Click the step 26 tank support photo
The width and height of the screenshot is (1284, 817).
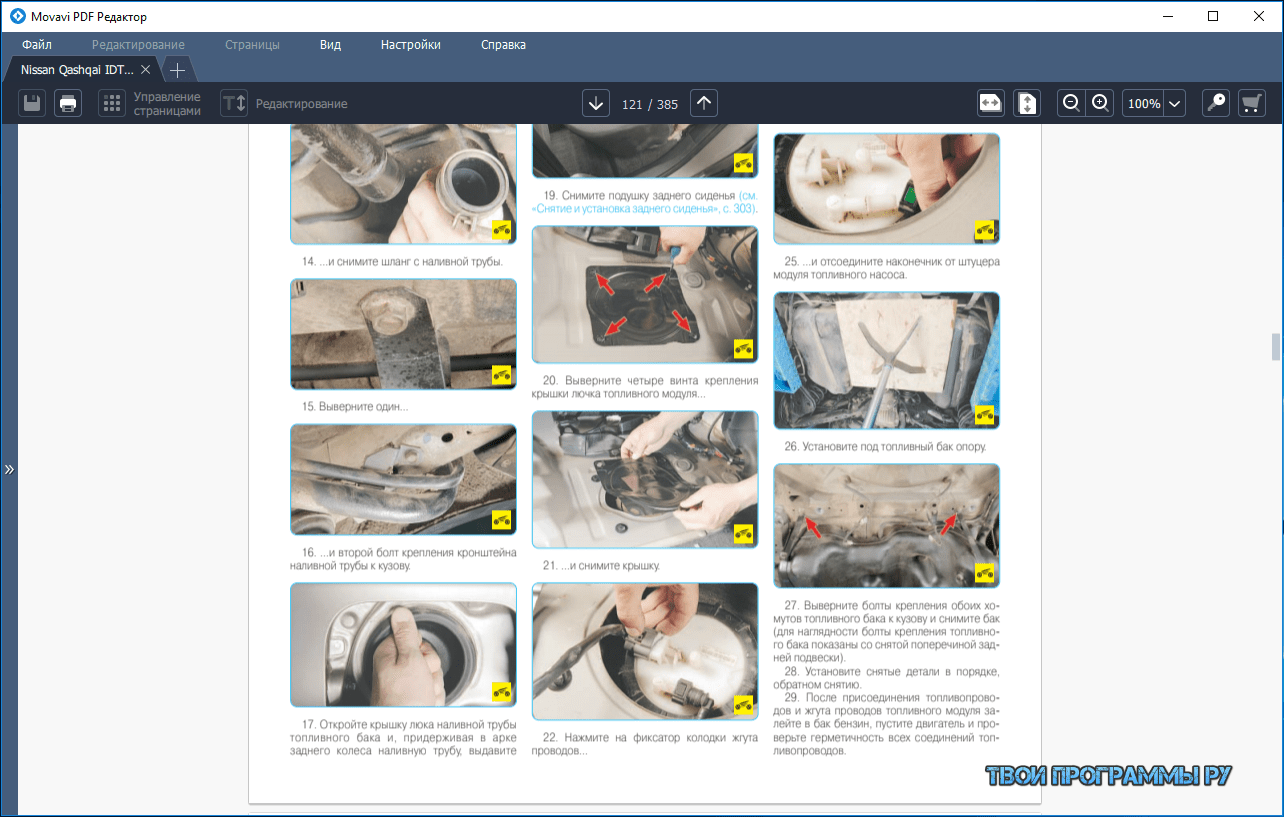click(x=886, y=360)
